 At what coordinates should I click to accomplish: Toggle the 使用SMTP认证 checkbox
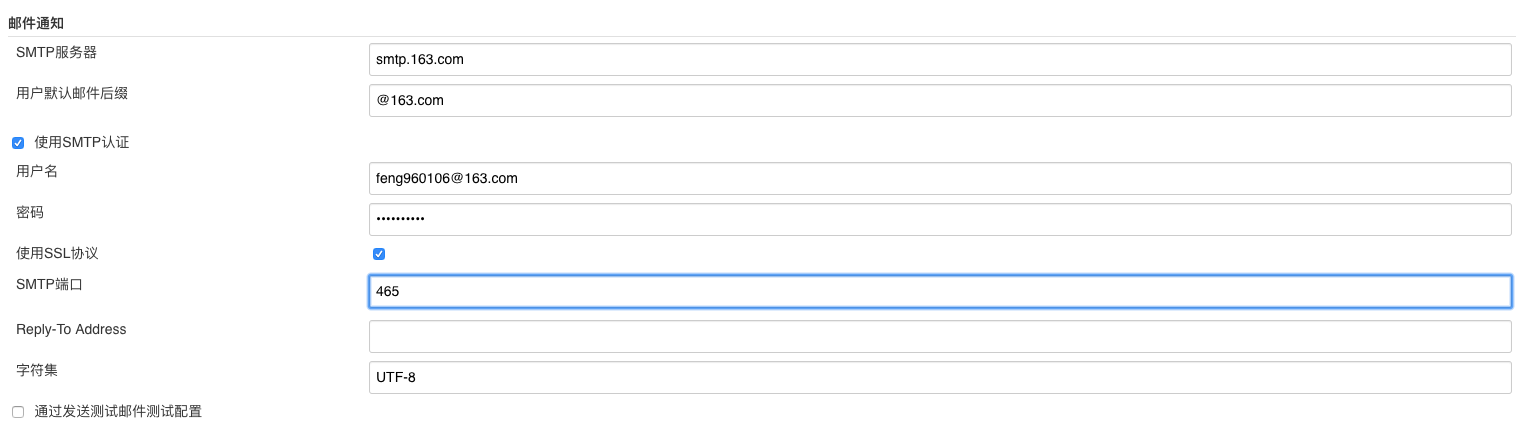(18, 143)
